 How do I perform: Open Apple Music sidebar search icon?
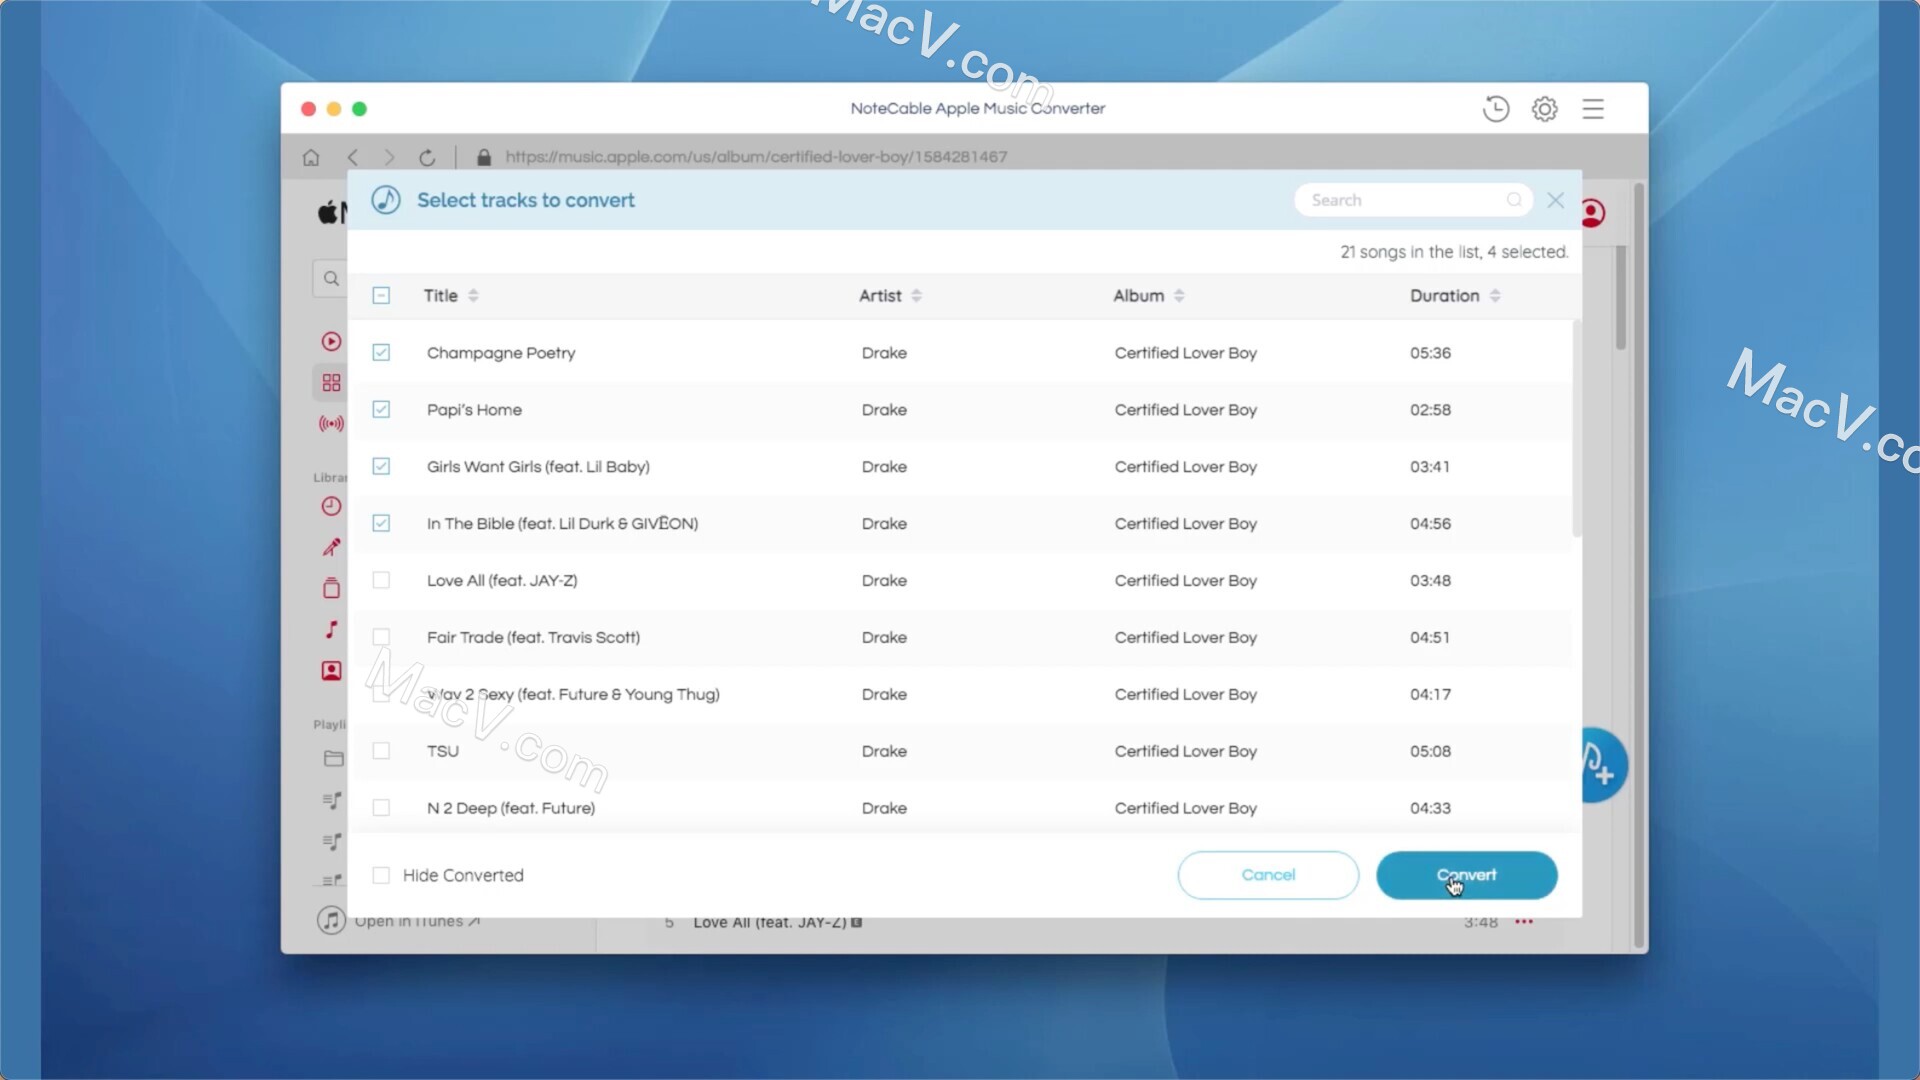click(331, 279)
